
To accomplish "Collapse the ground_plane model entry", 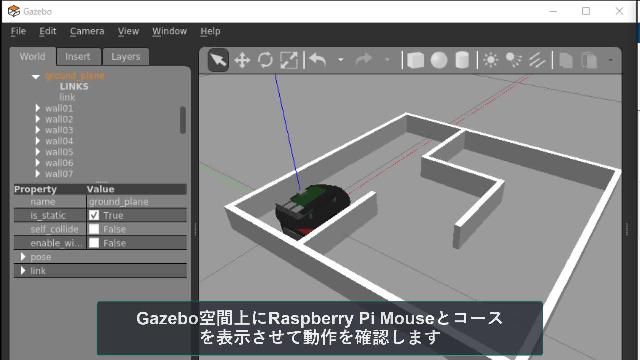I will (x=36, y=76).
